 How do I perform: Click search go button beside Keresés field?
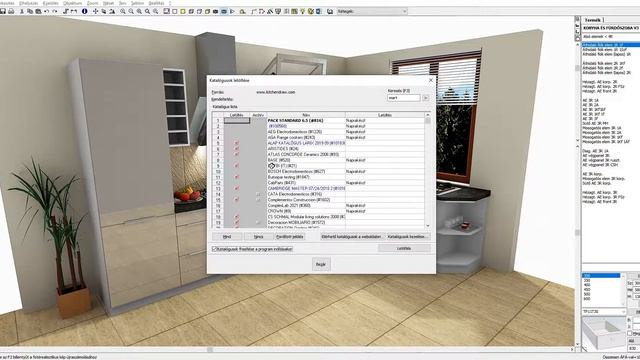coord(425,98)
